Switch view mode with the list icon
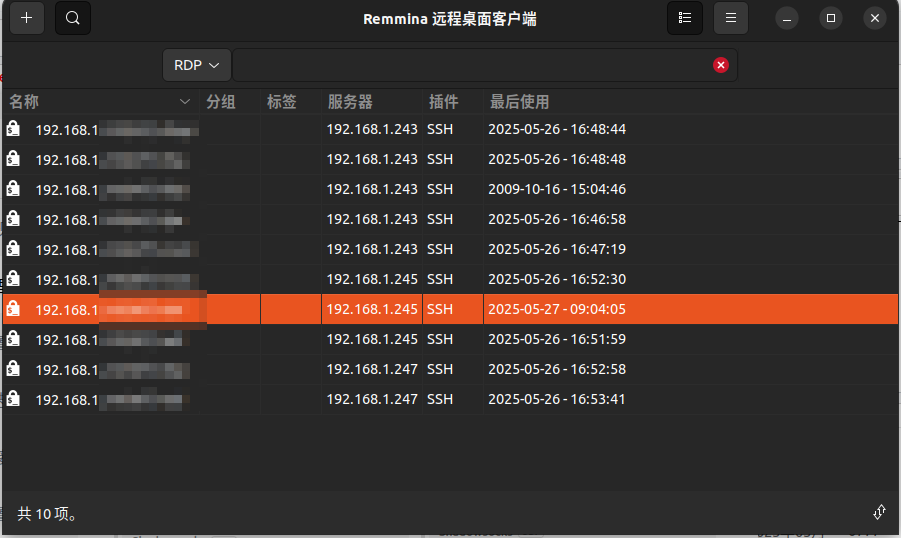The height and width of the screenshot is (538, 901). tap(684, 18)
